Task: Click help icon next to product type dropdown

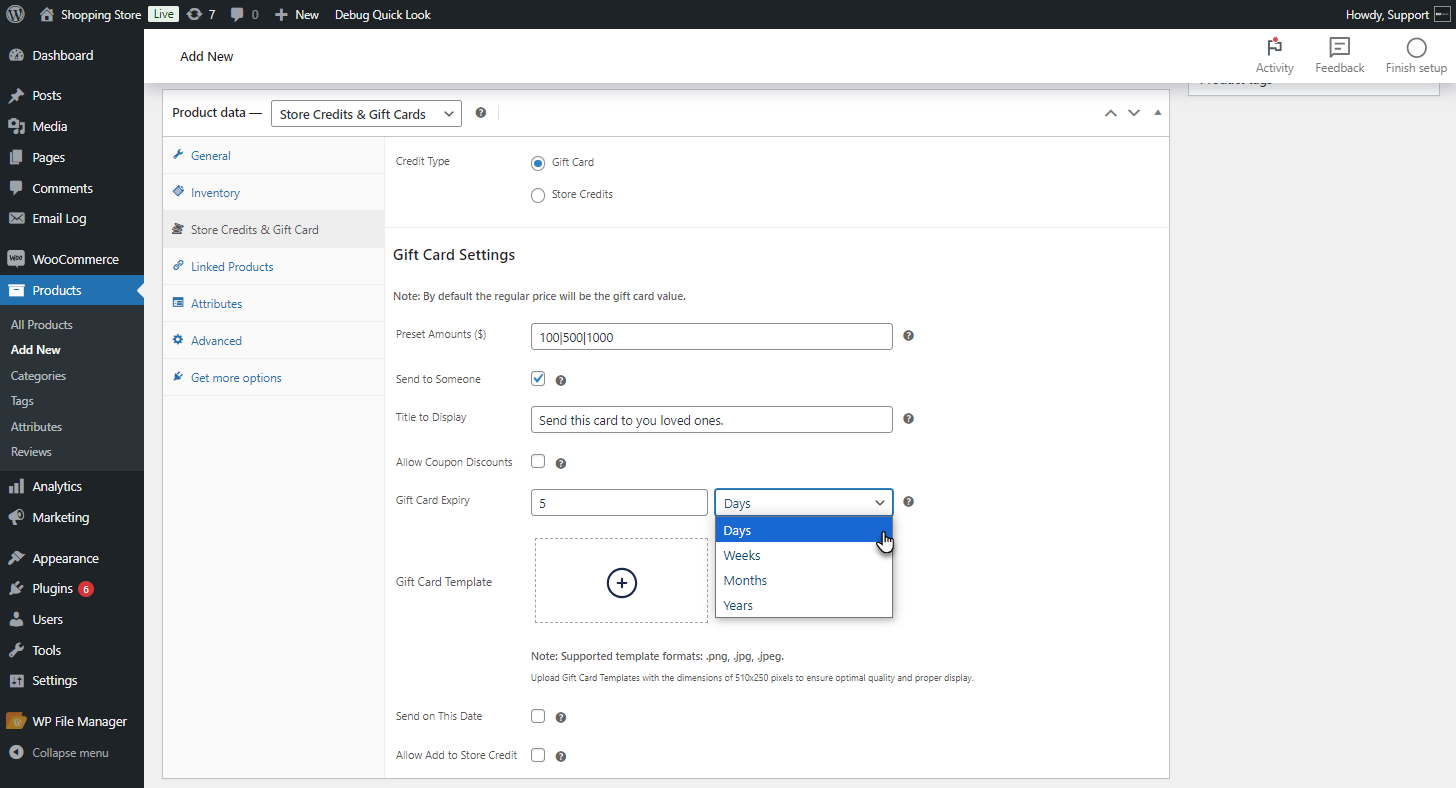Action: (481, 113)
